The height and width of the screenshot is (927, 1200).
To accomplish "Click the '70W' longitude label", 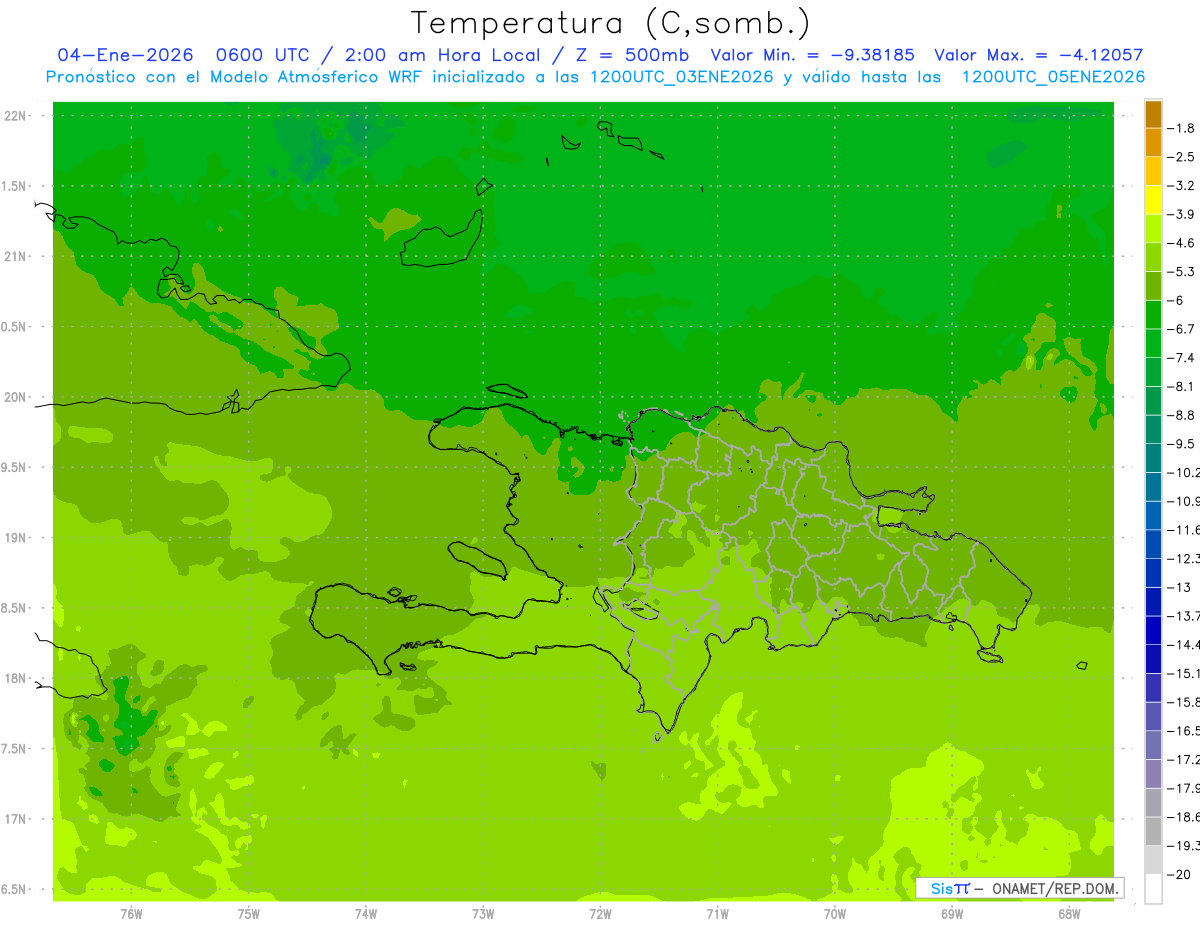I will point(834,914).
